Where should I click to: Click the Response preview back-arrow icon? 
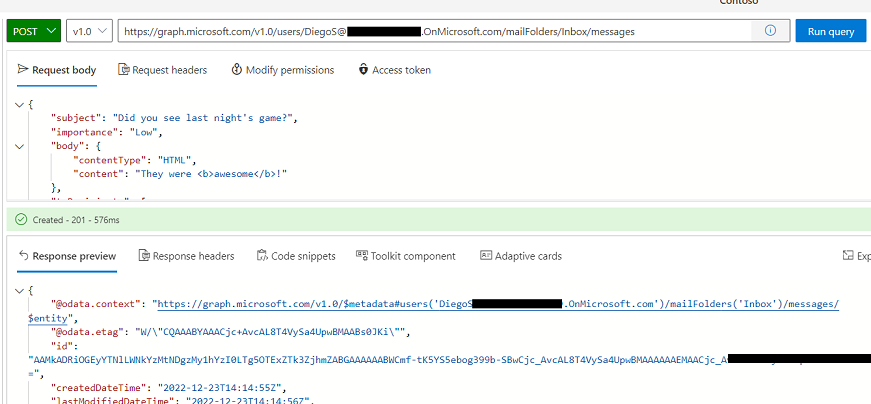click(x=23, y=256)
